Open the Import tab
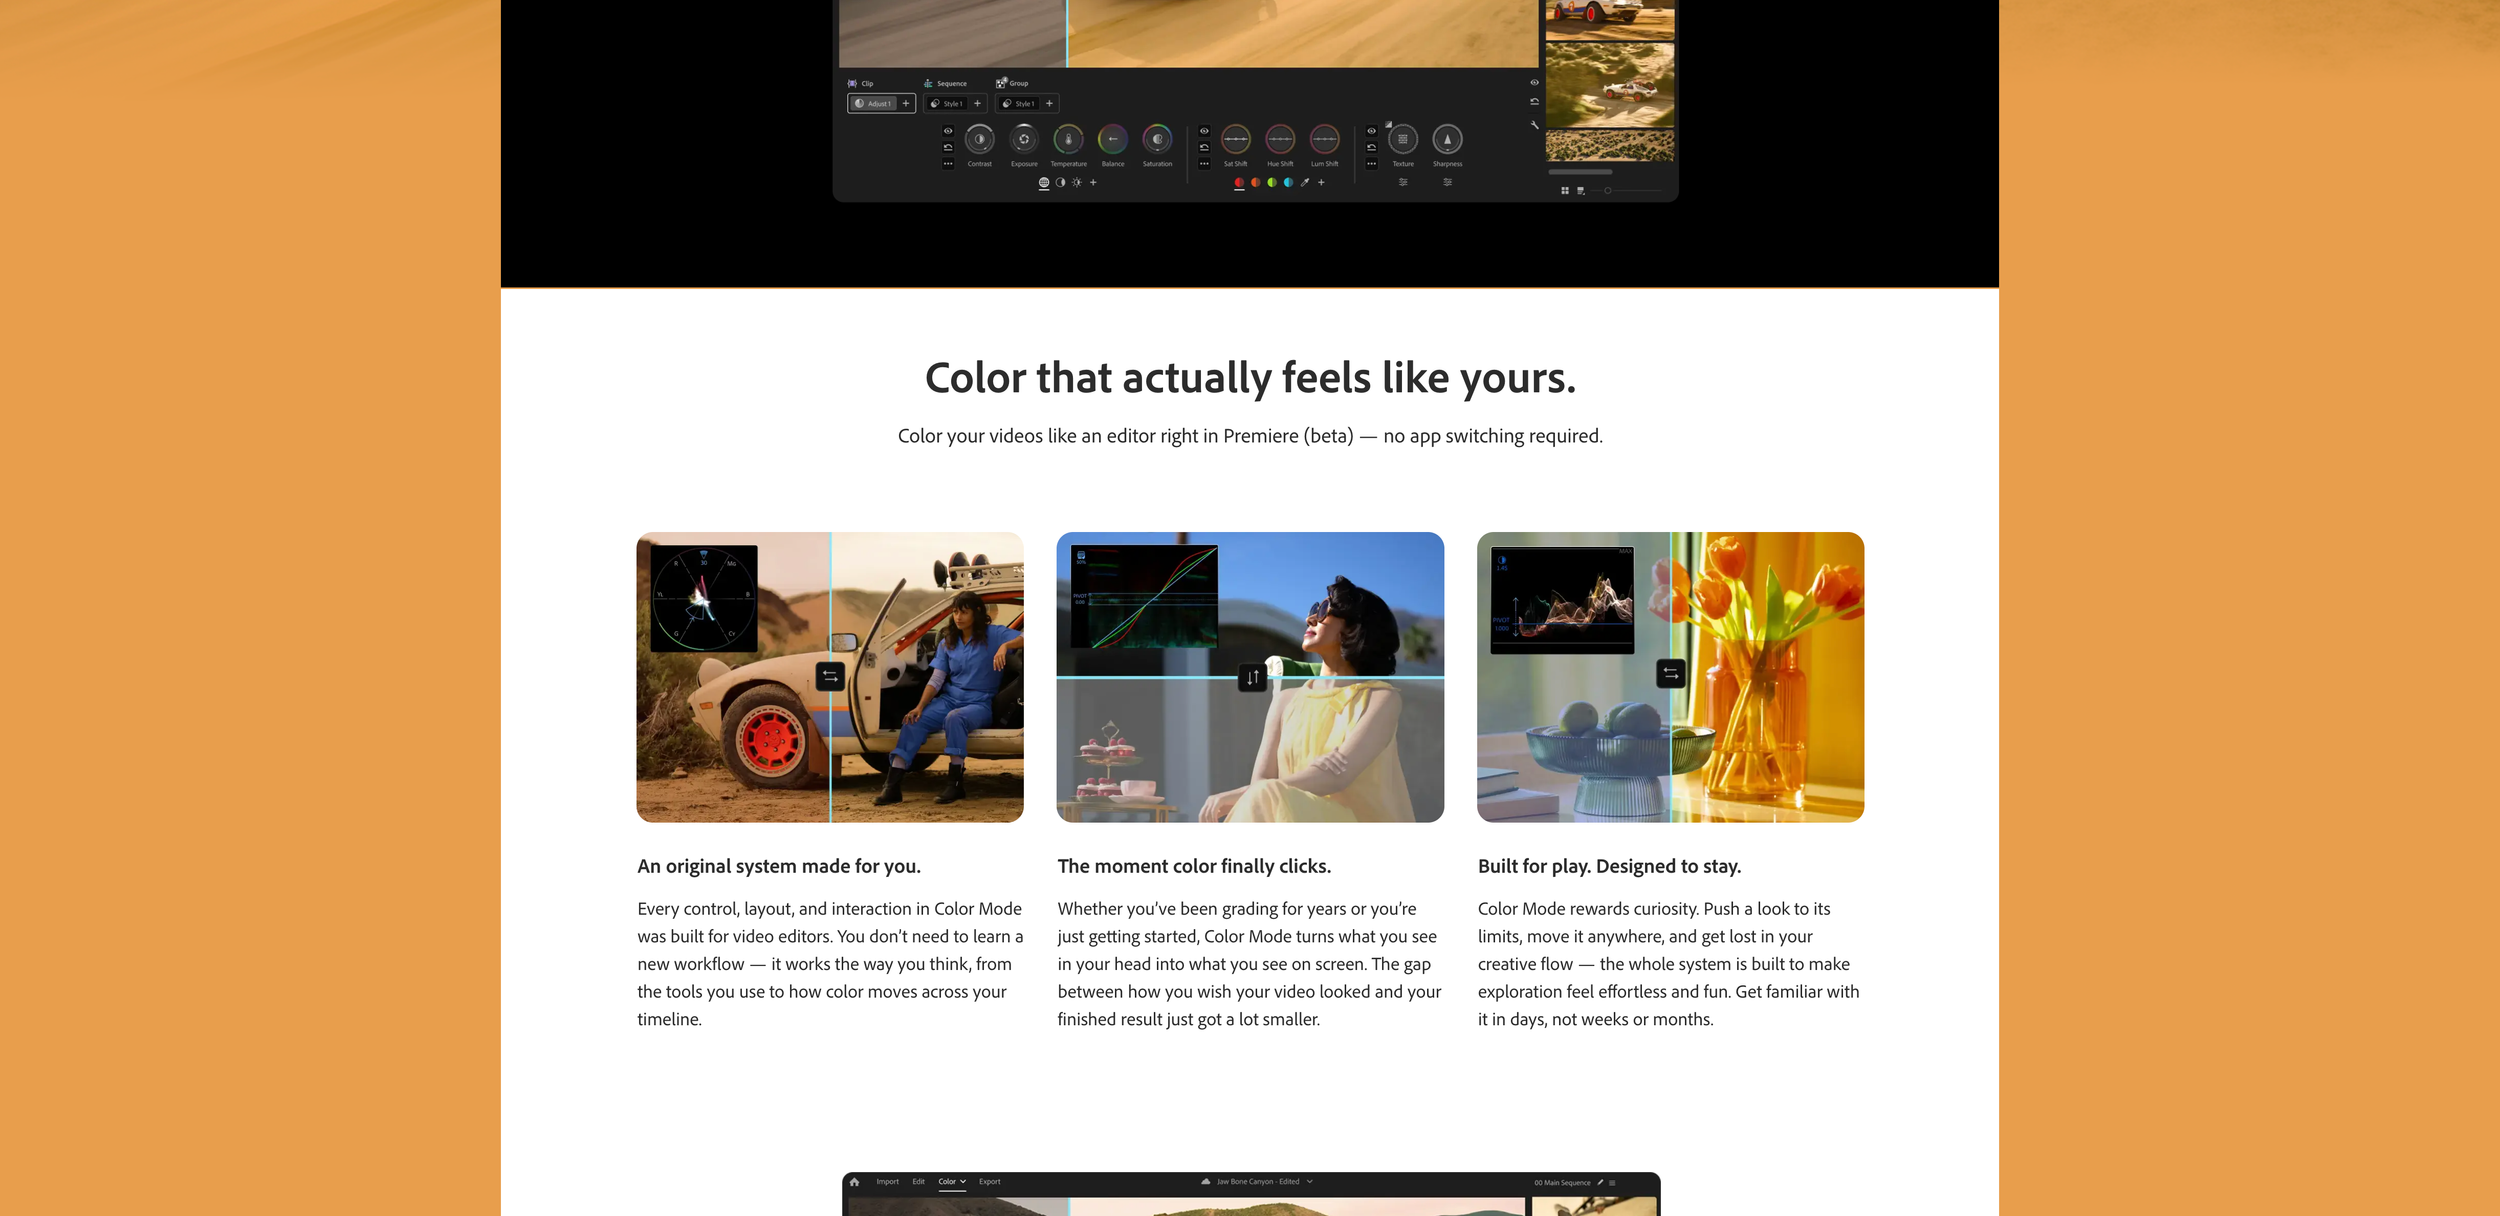Image resolution: width=2500 pixels, height=1216 pixels. 887,1182
